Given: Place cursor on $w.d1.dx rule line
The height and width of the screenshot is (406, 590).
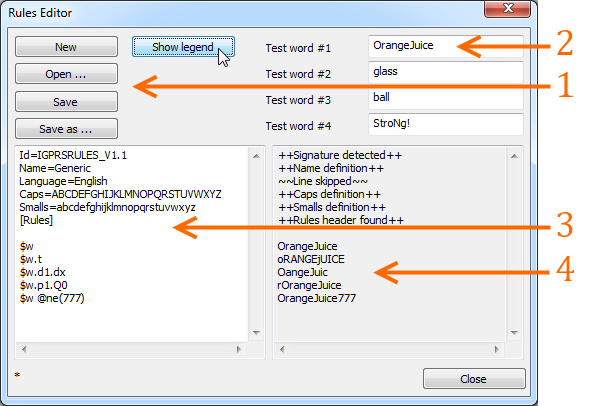Looking at the screenshot, I should 43,272.
